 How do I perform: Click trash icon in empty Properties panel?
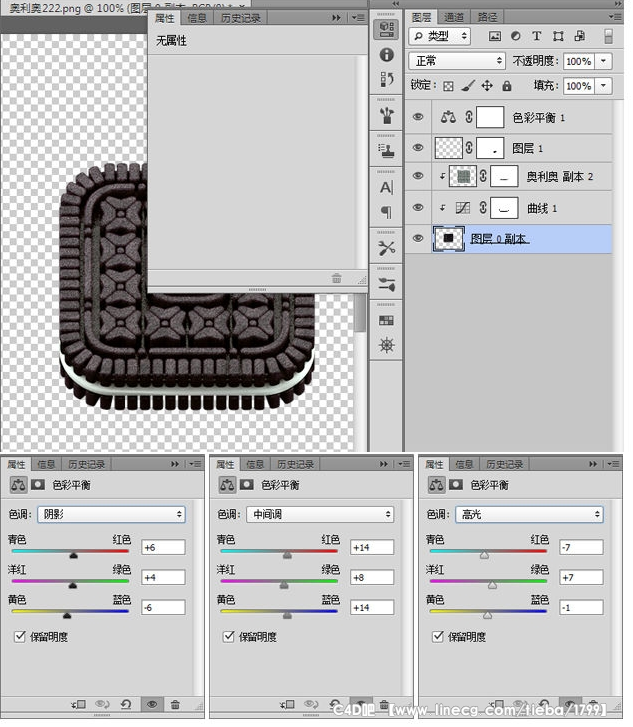point(337,278)
